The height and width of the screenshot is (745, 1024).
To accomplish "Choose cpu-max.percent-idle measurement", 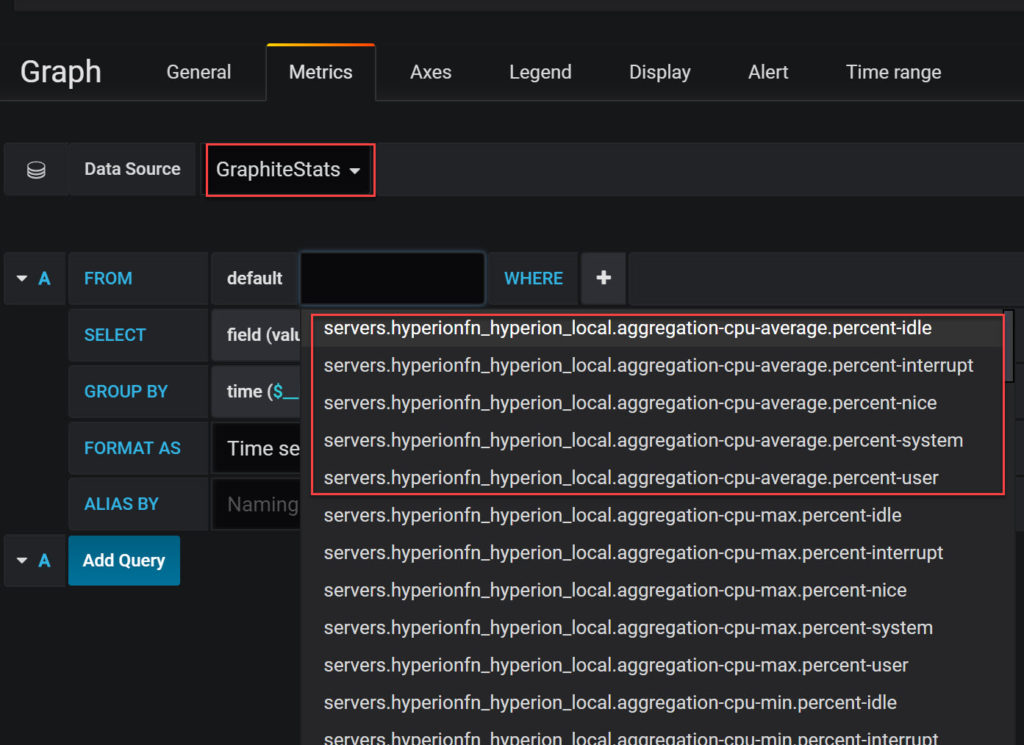I will pyautogui.click(x=657, y=515).
